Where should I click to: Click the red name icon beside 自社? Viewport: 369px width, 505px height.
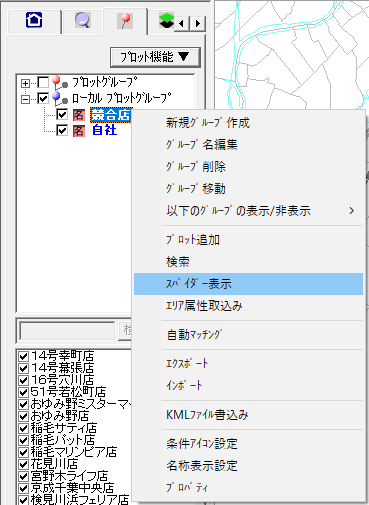[x=79, y=130]
